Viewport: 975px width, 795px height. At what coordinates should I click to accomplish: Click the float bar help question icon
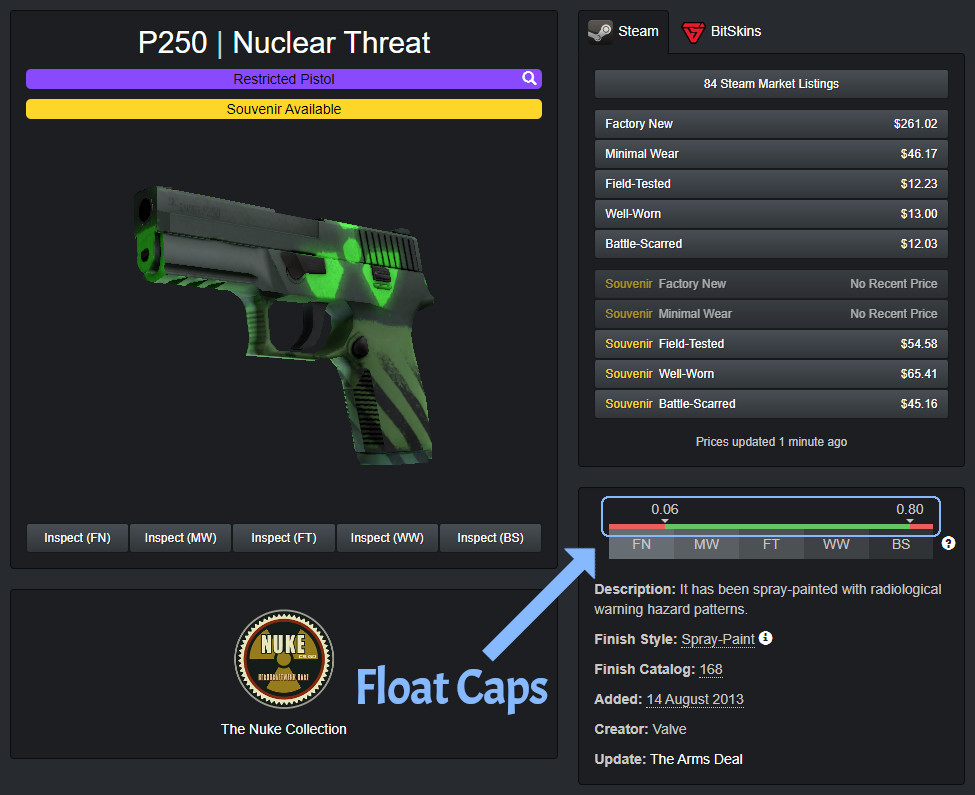coord(948,543)
